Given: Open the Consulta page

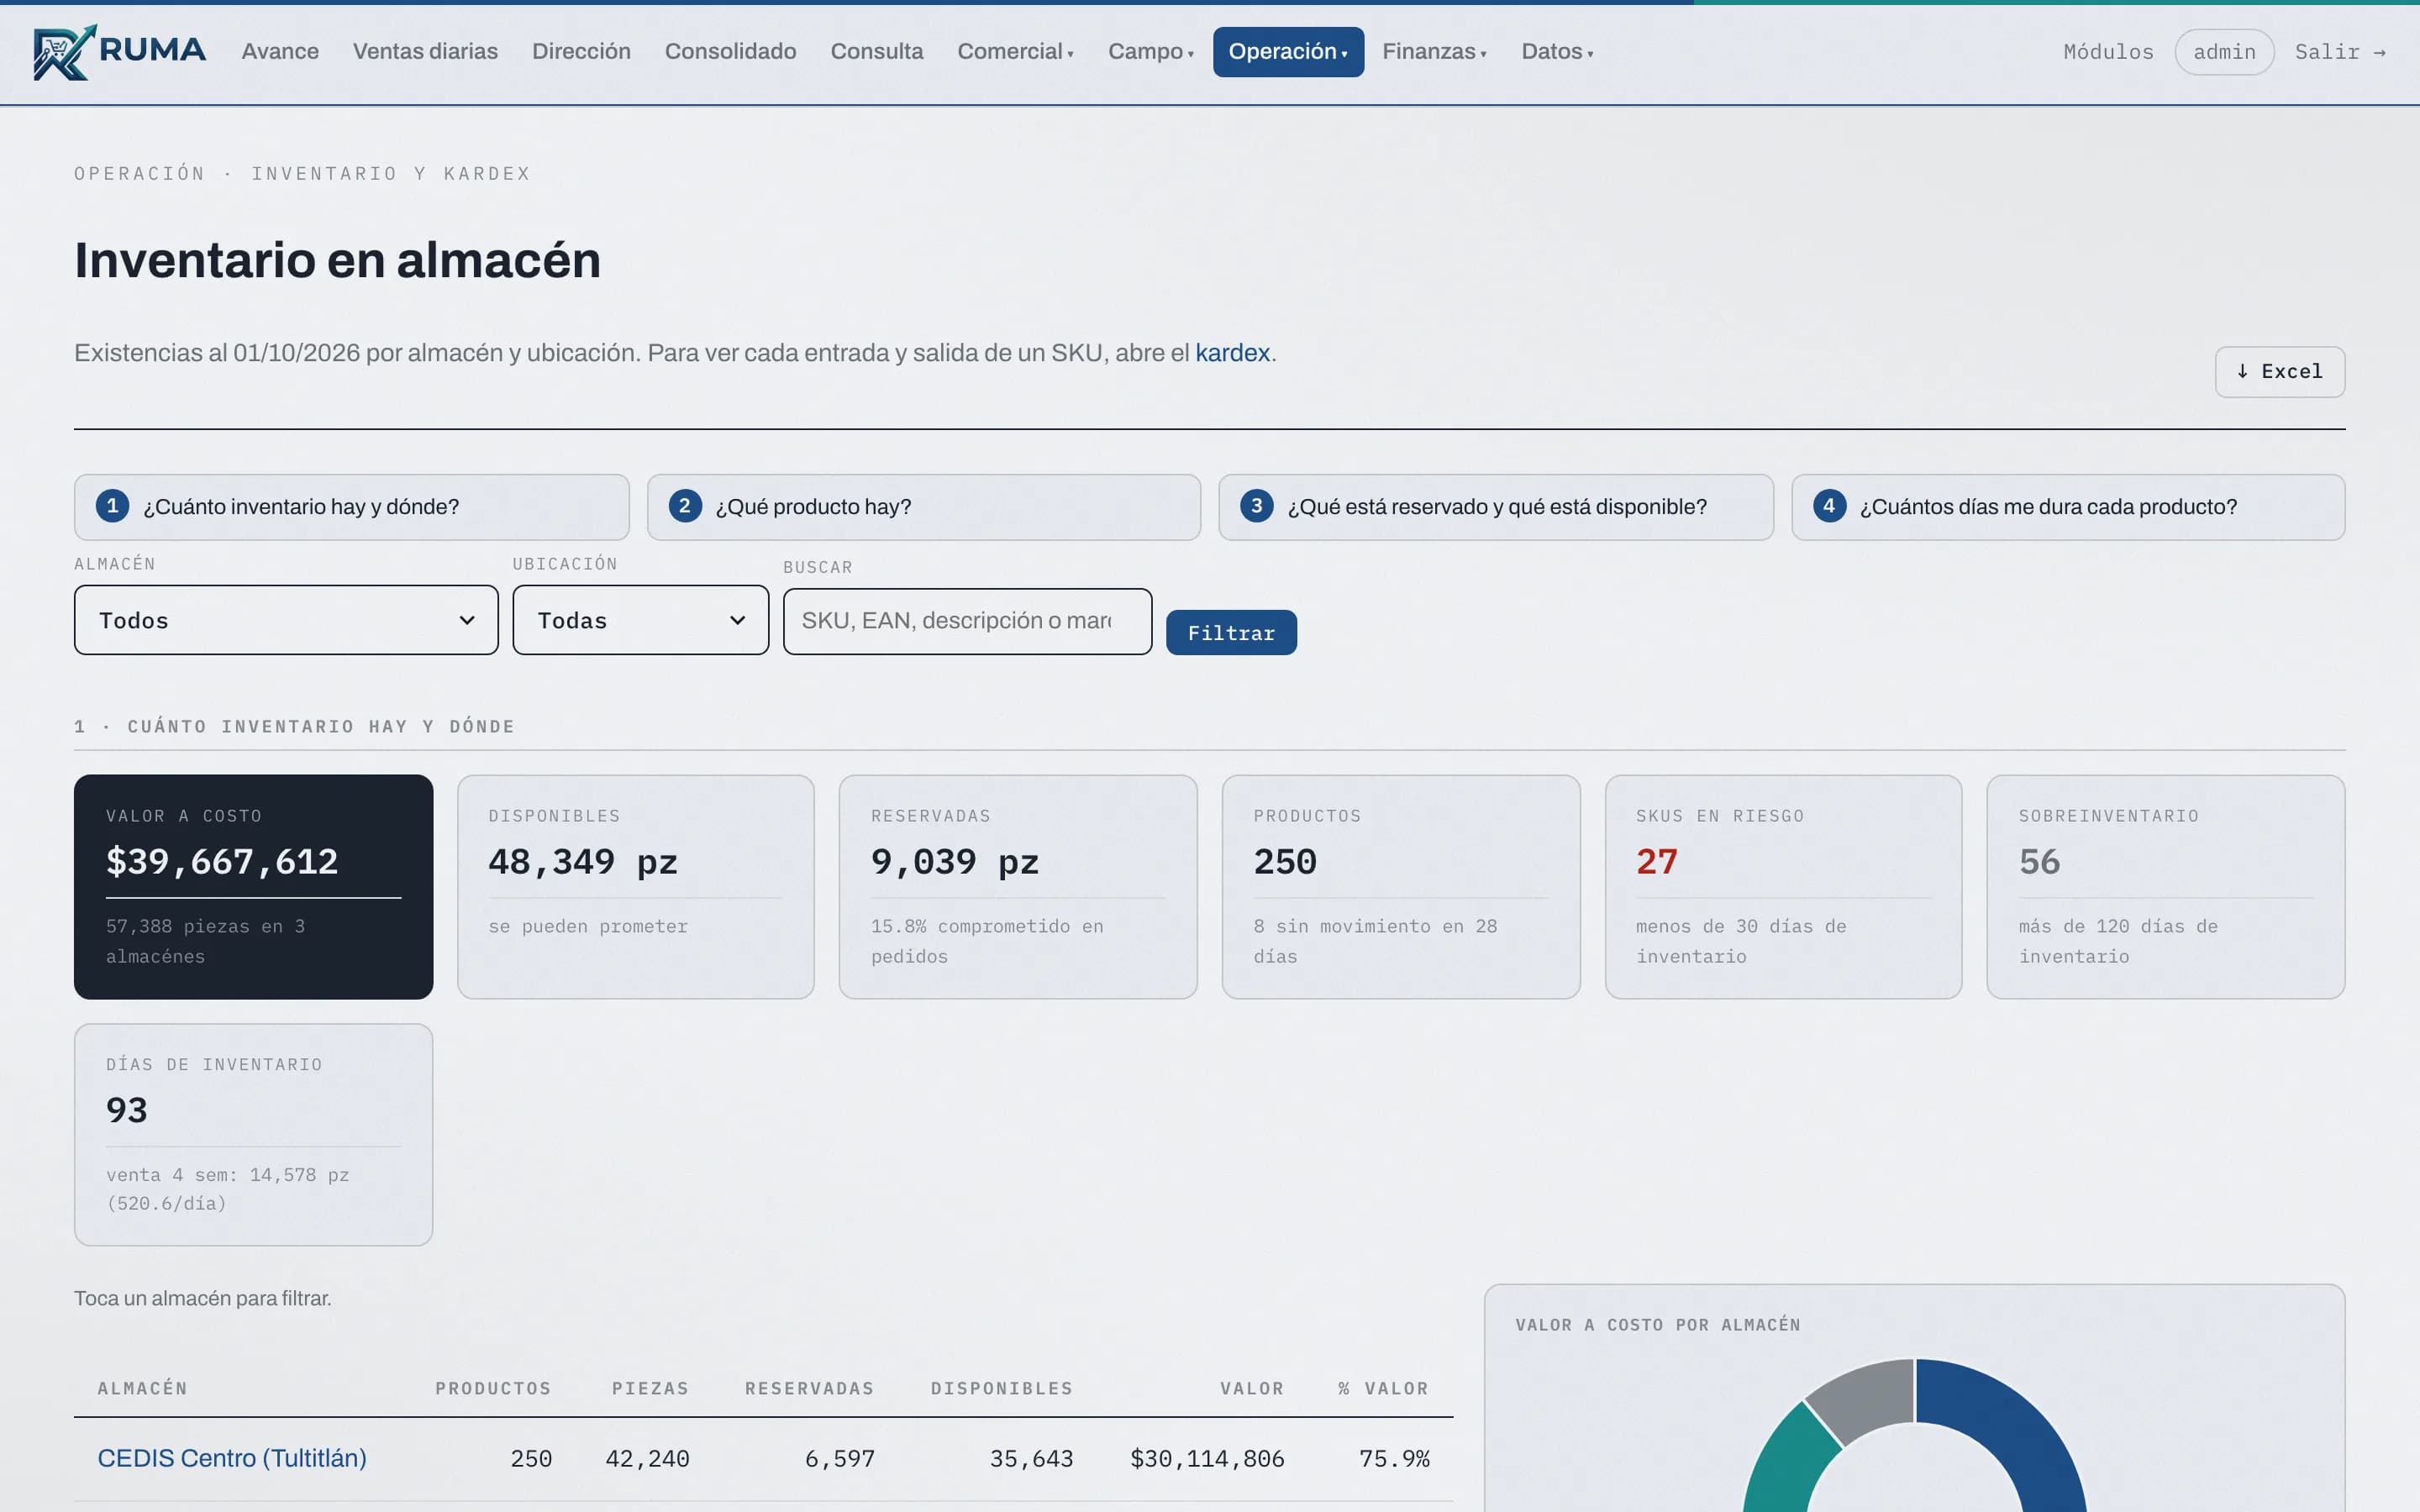Looking at the screenshot, I should click(876, 52).
